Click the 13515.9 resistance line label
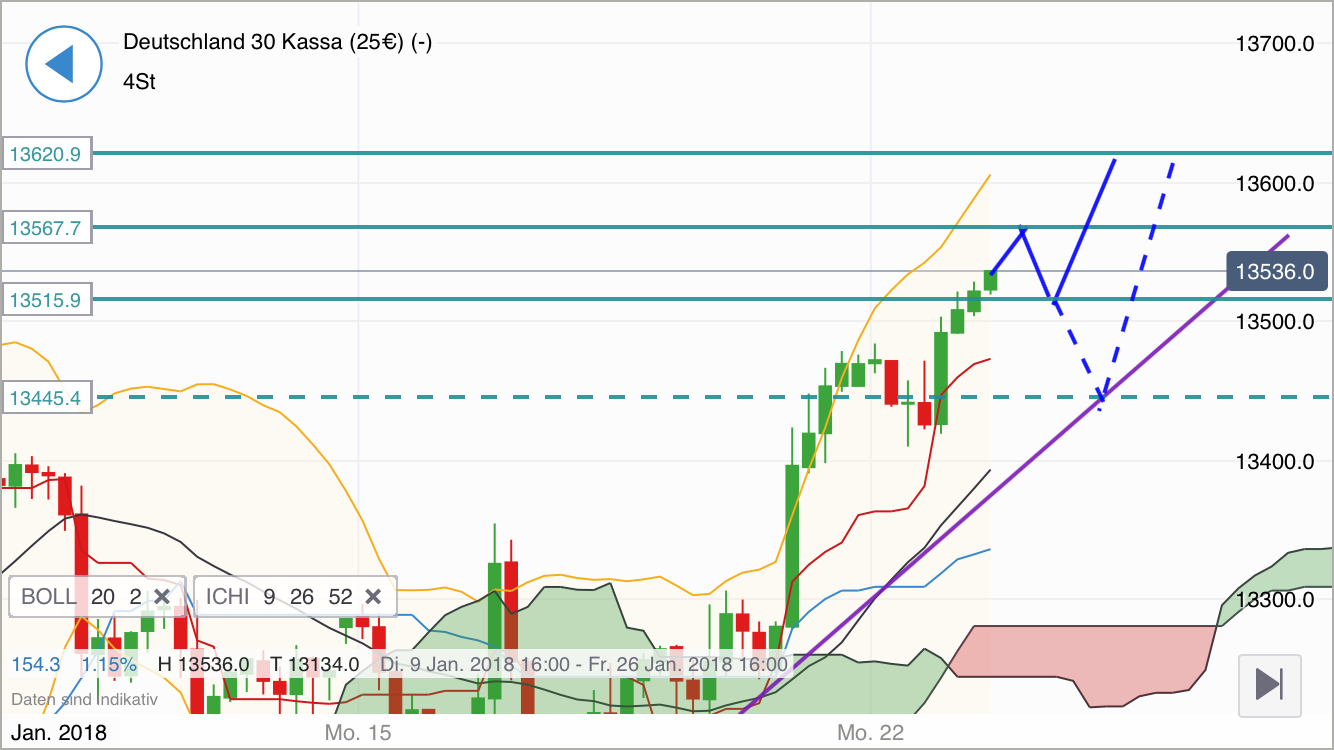This screenshot has width=1334, height=750. coord(45,299)
